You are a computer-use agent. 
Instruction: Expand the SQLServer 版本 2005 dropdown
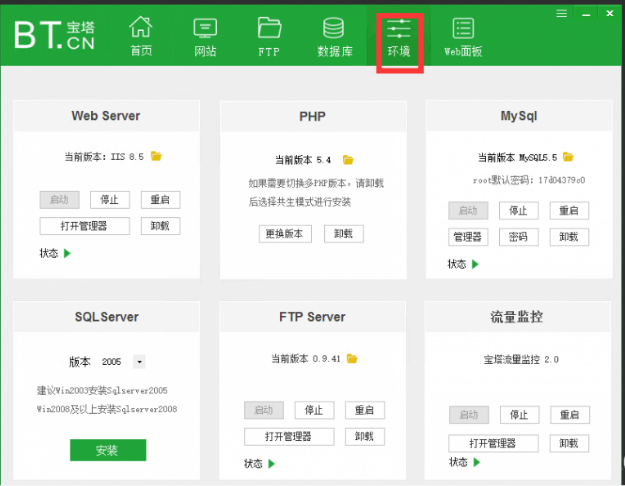click(x=139, y=362)
